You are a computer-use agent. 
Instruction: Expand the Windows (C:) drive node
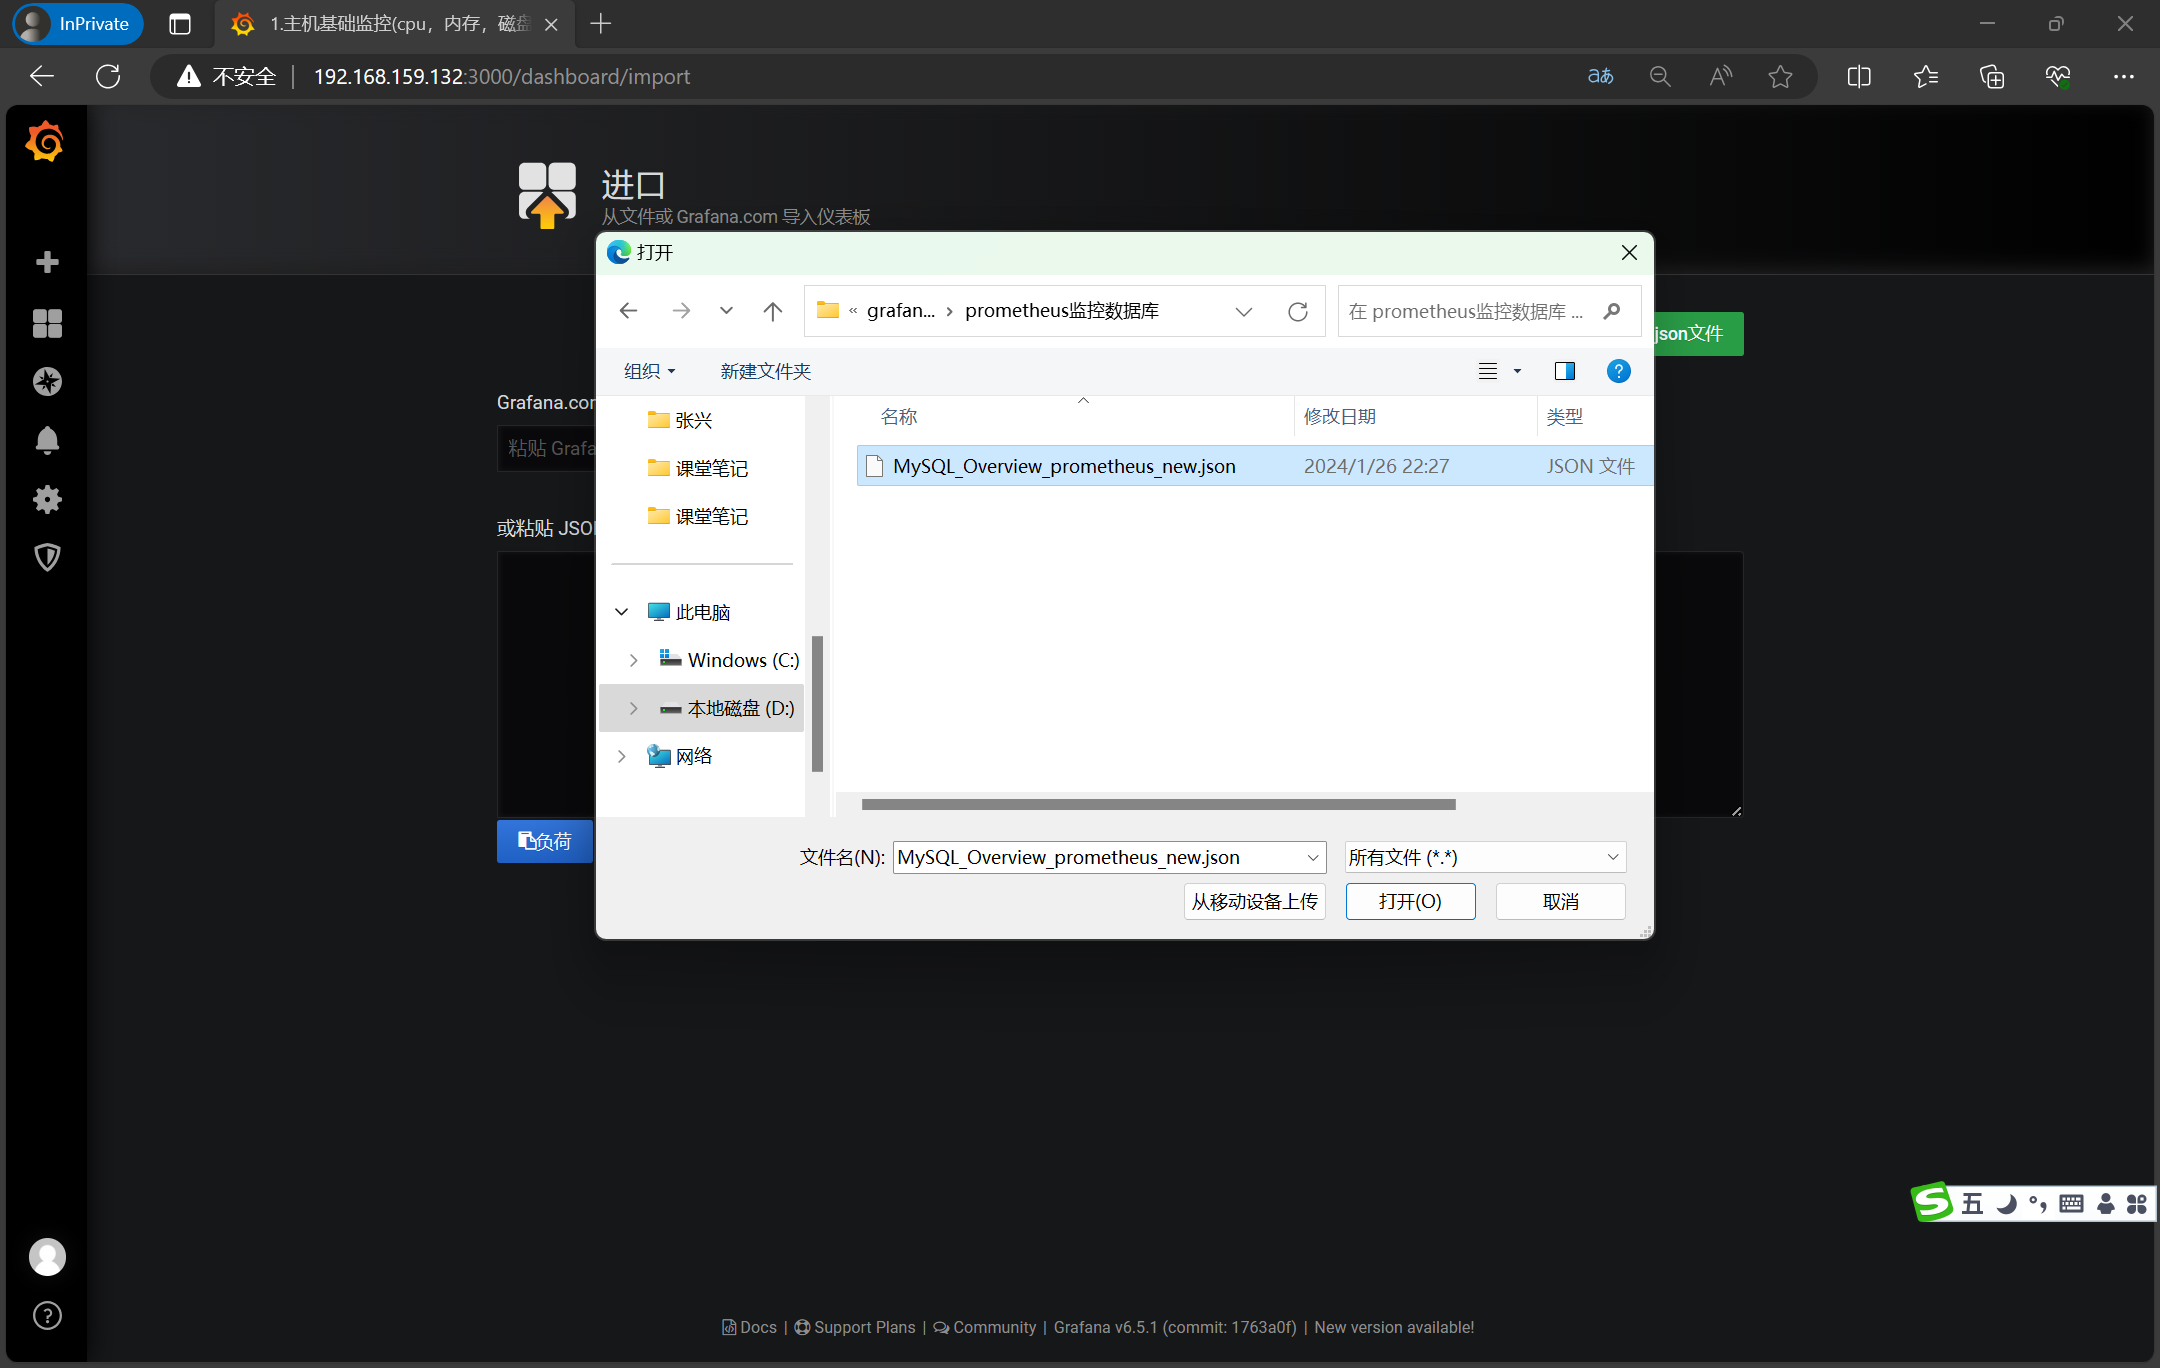633,660
